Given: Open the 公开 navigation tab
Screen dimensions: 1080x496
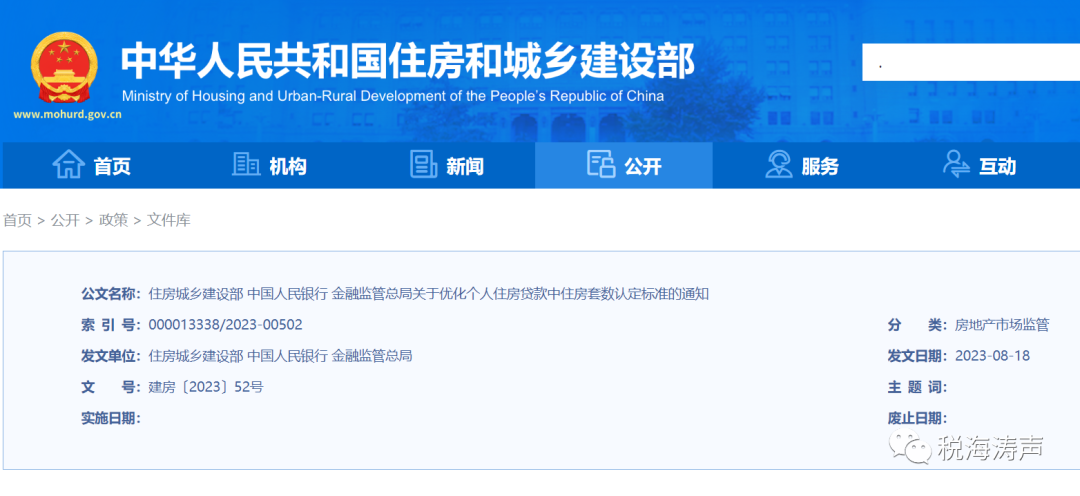Looking at the screenshot, I should point(624,165).
